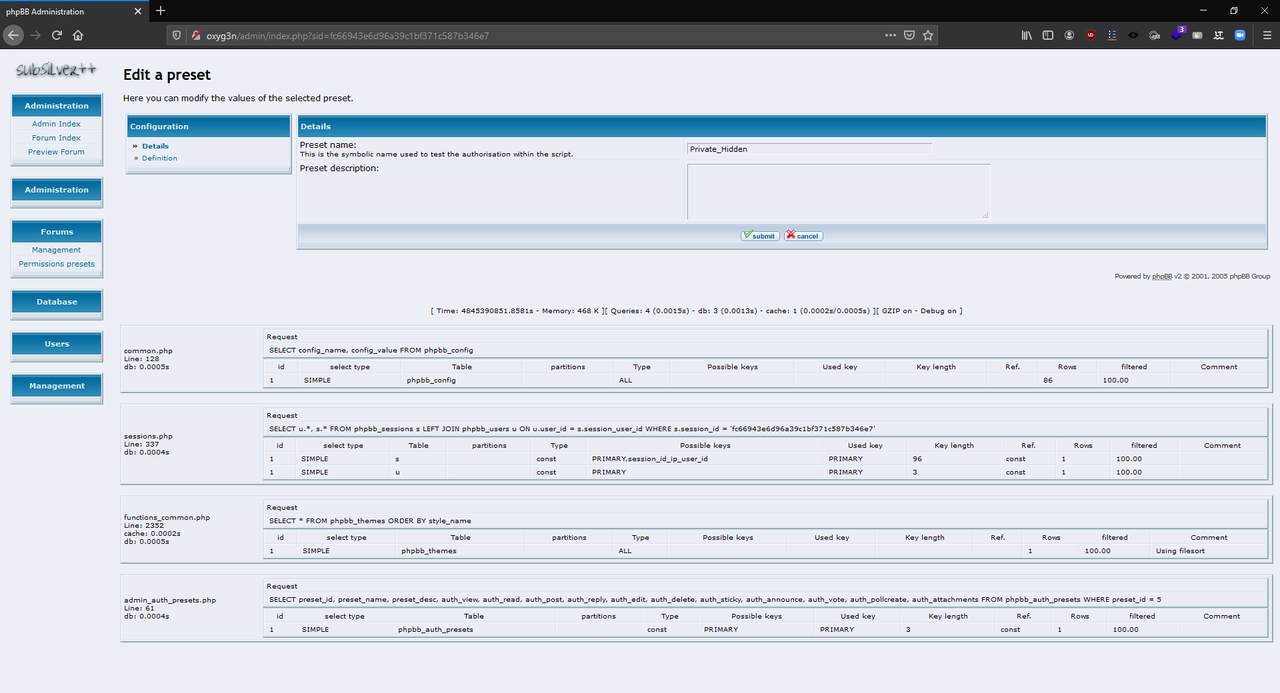Viewport: 1280px width, 693px height.
Task: Click the 'admin_auth_presets.php' debug entry
Action: tap(170, 600)
